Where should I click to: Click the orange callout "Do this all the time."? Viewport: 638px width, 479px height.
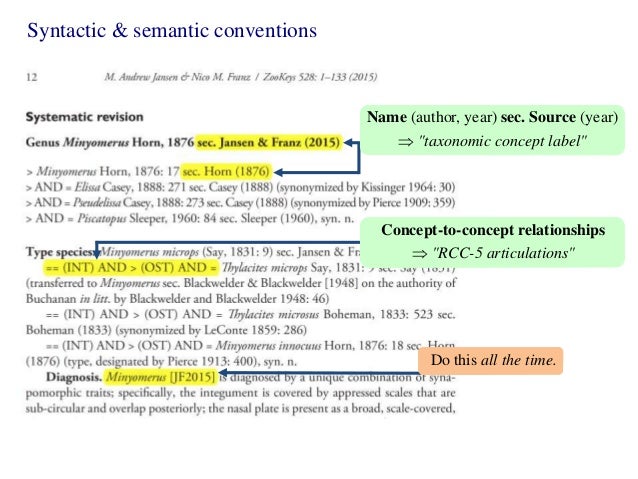(x=491, y=361)
